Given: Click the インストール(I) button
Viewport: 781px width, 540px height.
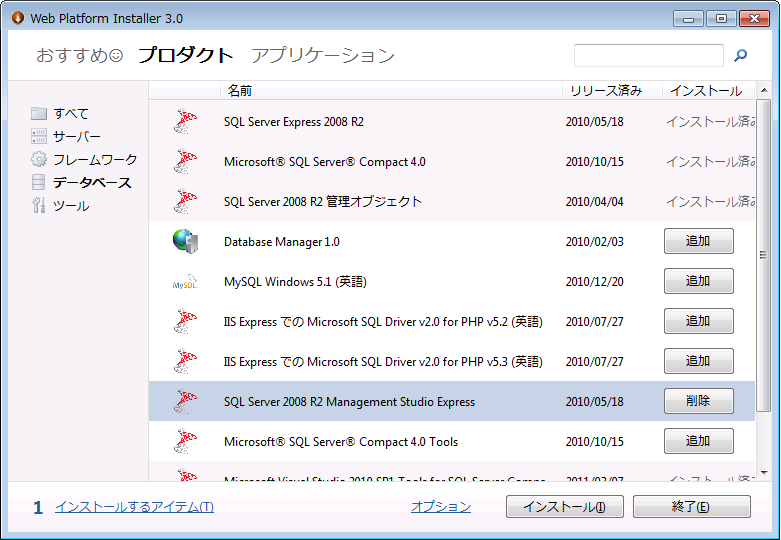Looking at the screenshot, I should coord(564,507).
